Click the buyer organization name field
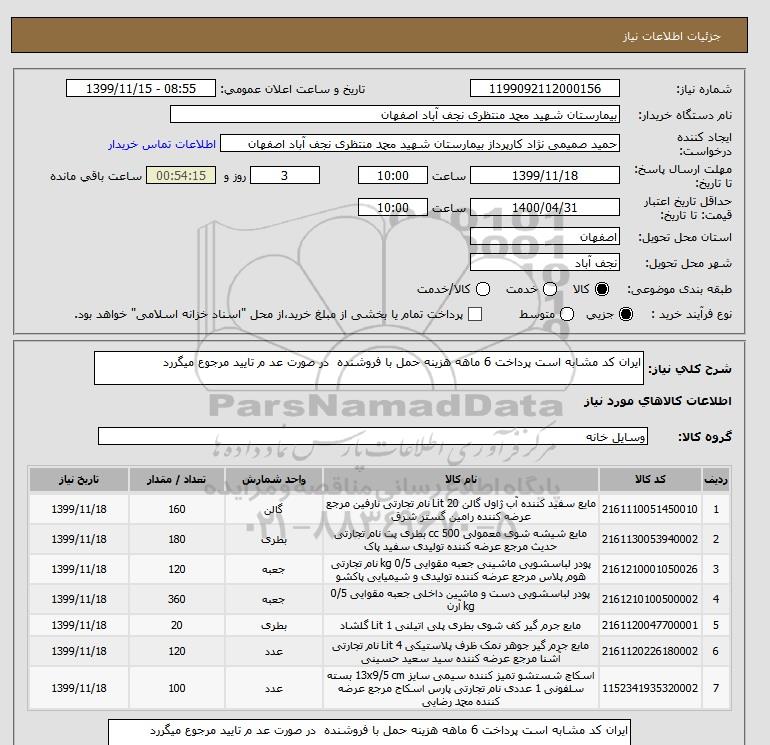This screenshot has width=770, height=745. coord(395,114)
